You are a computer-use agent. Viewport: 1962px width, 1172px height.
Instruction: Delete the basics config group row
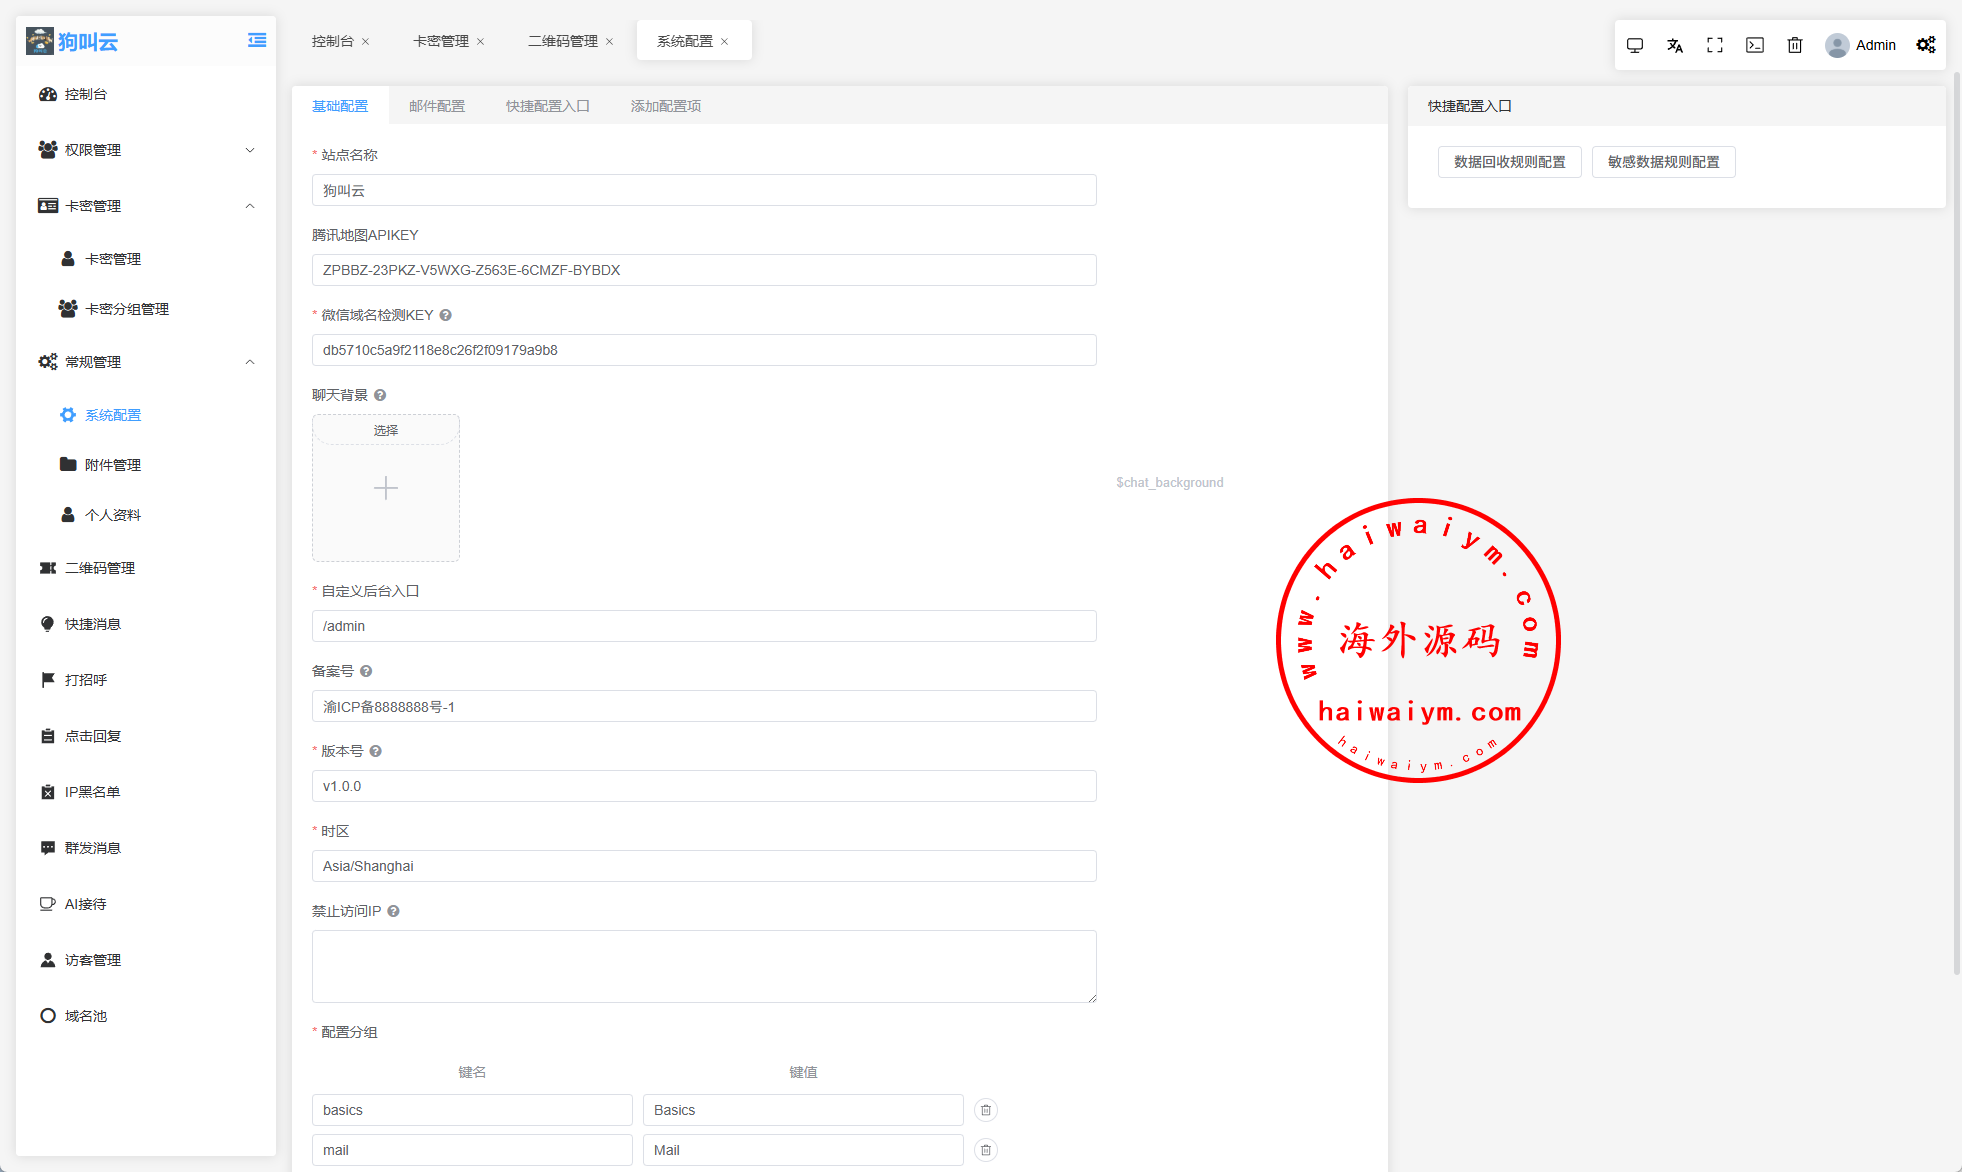pos(986,1110)
